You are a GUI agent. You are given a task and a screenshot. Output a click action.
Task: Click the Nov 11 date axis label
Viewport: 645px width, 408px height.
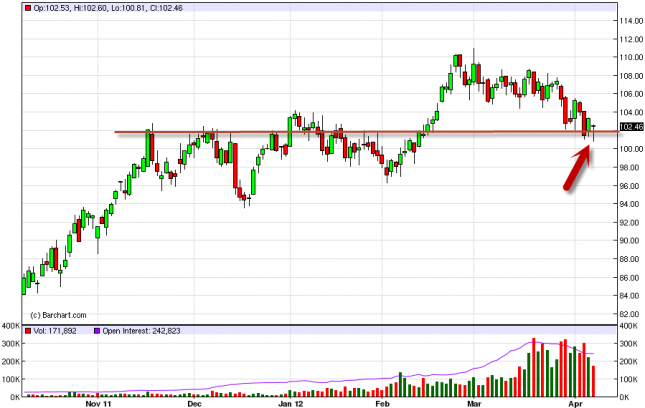[98, 404]
